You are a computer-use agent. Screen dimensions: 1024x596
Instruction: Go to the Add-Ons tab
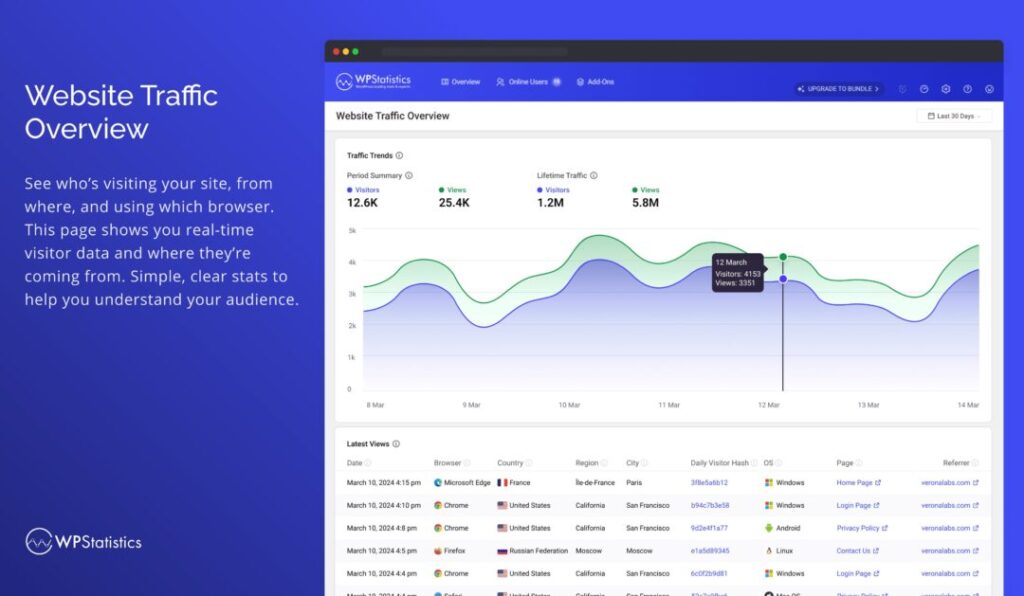click(x=595, y=82)
